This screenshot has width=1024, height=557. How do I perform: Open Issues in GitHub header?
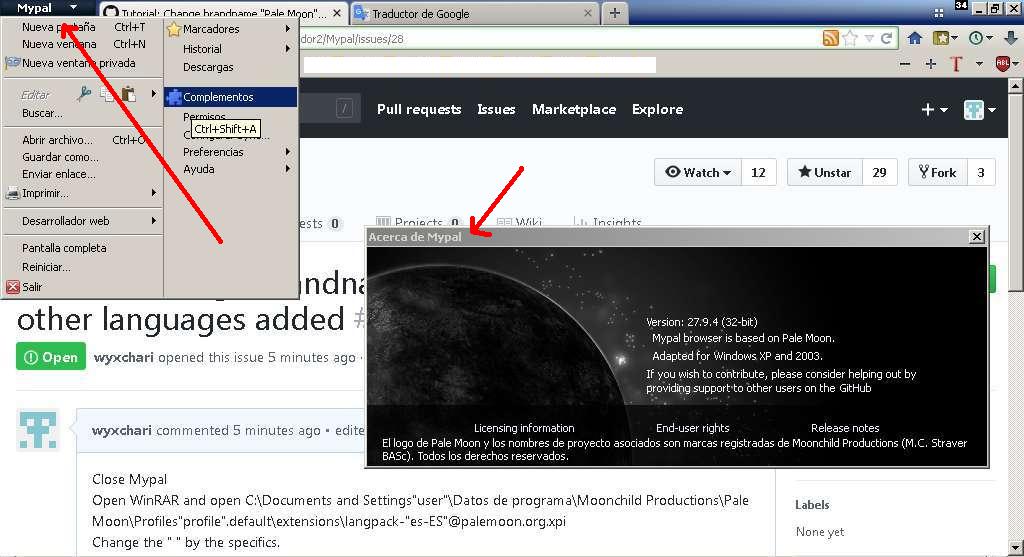[496, 110]
